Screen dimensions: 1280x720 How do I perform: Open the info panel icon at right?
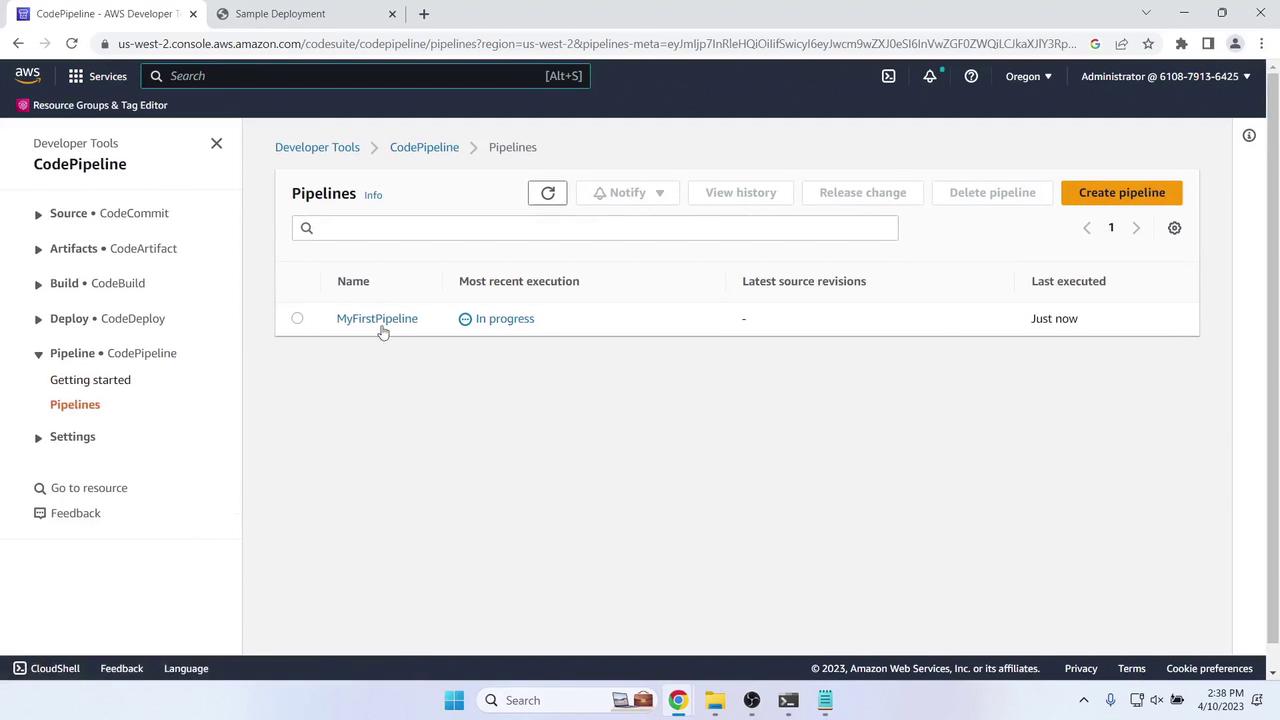click(1249, 135)
